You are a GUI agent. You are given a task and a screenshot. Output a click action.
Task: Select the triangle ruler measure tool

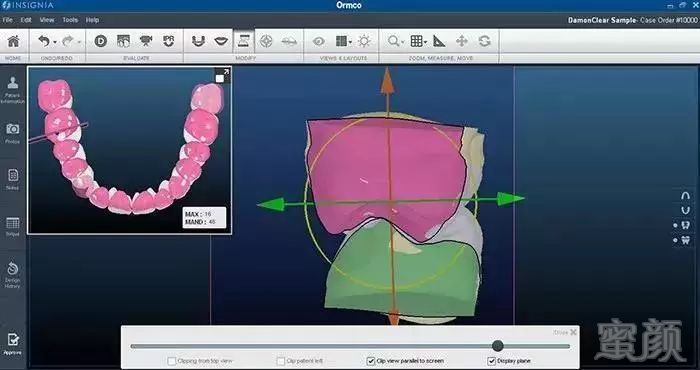click(439, 42)
